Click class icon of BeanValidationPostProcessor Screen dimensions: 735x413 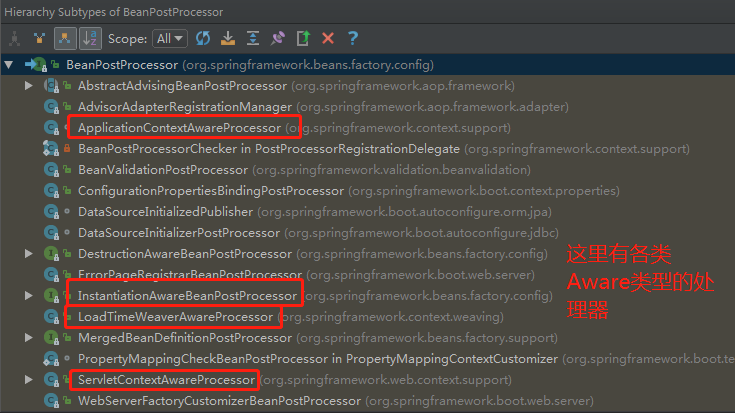(51, 170)
